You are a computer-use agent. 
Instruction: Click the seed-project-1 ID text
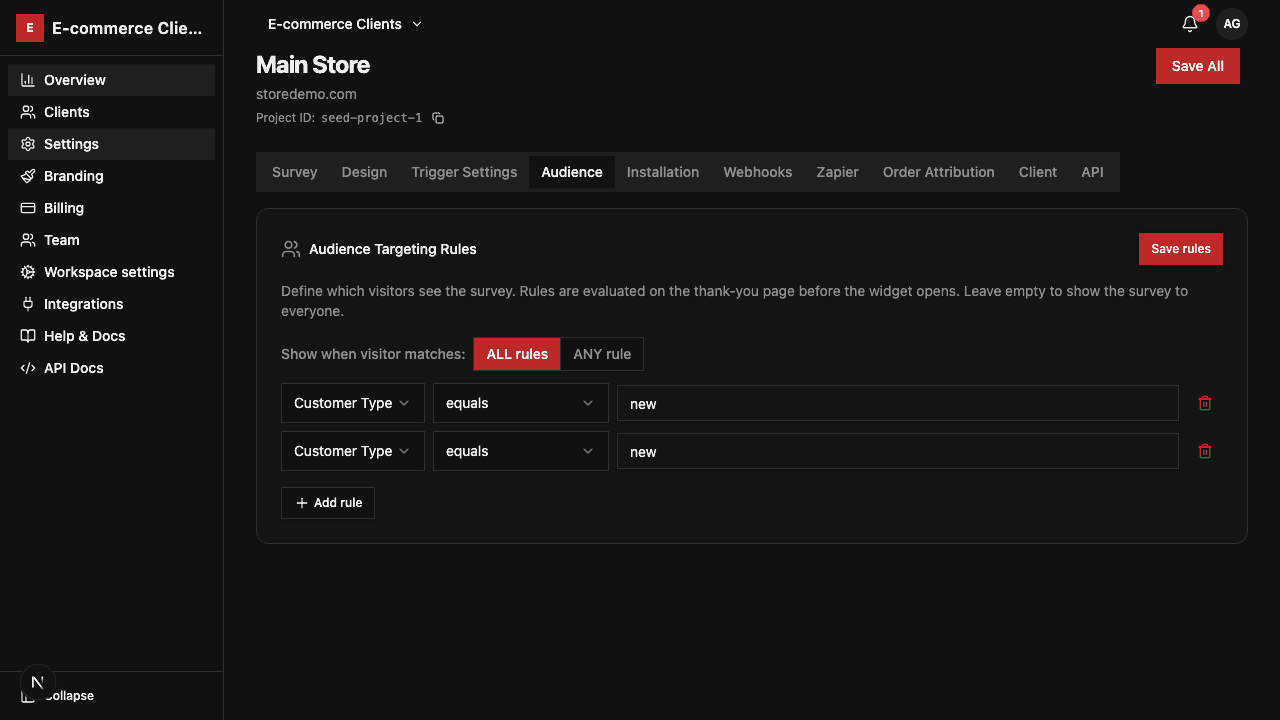click(x=371, y=118)
